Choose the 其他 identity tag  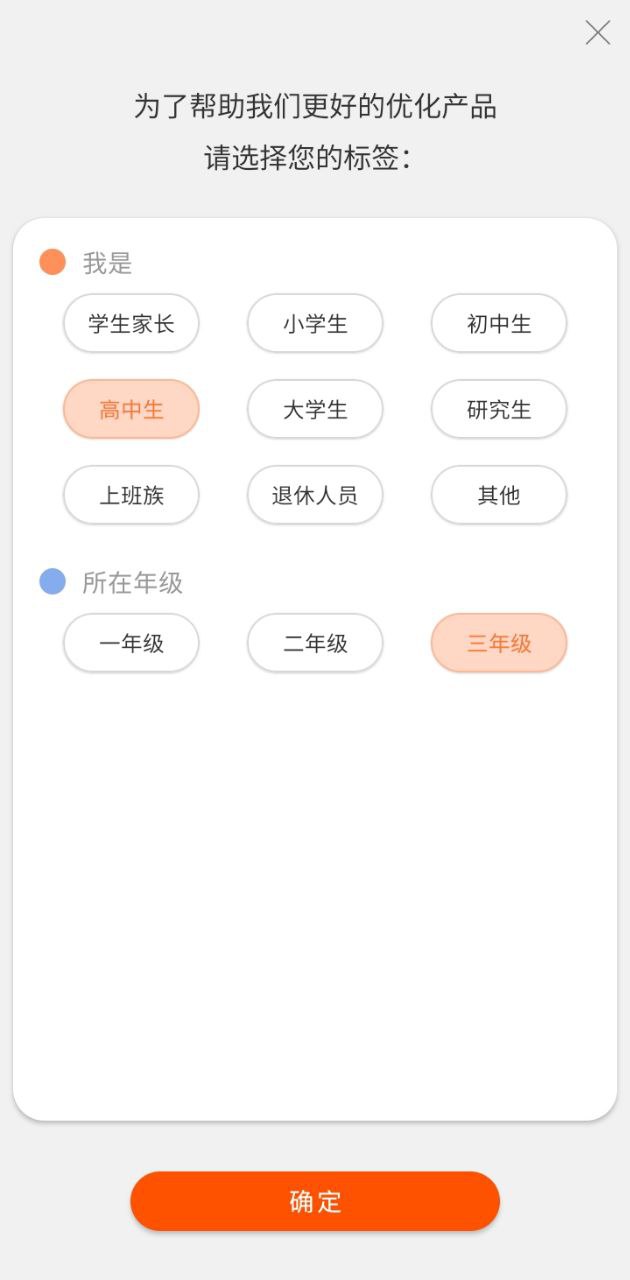(x=499, y=496)
